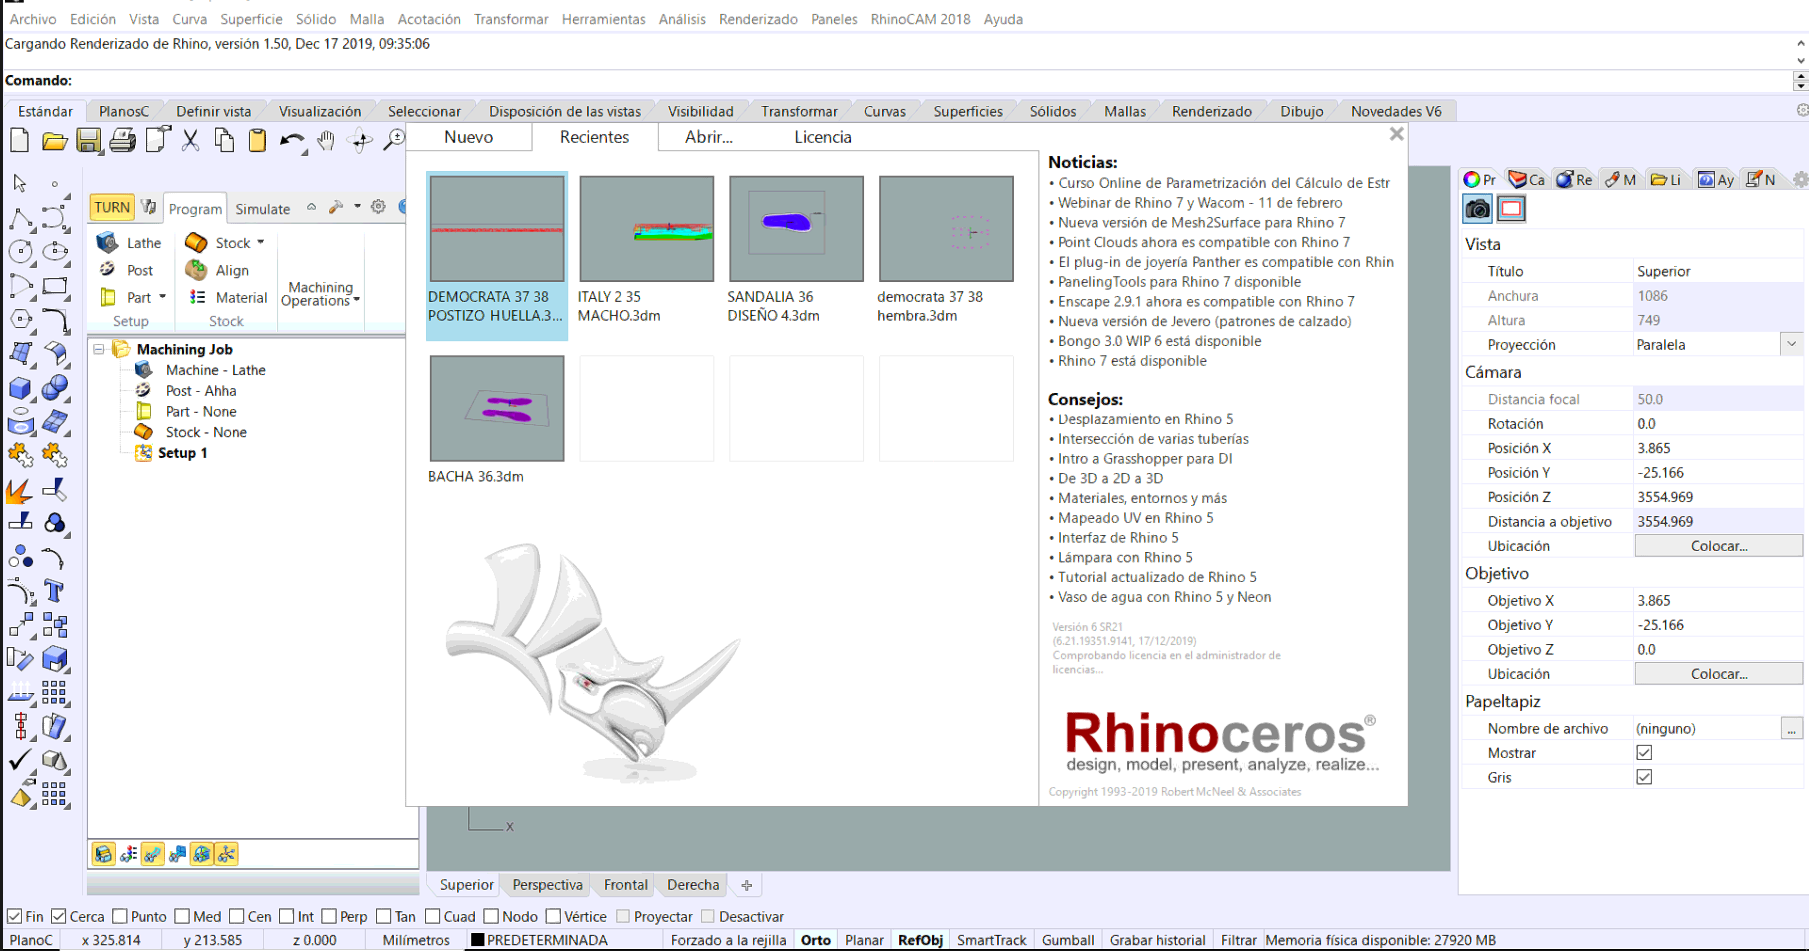Viewport: 1809px width, 951px height.
Task: Open the RhinoCAM 2018 menu
Action: click(x=920, y=19)
